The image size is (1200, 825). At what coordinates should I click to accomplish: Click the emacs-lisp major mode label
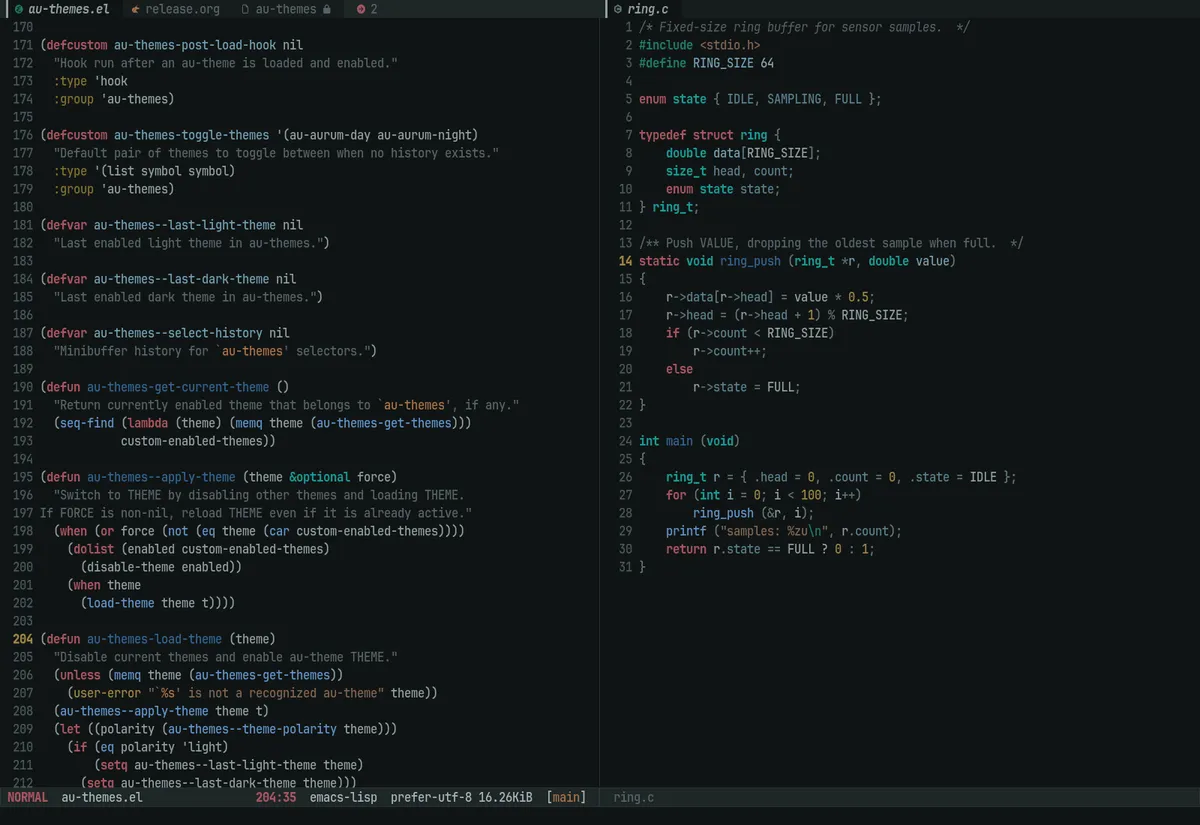point(343,797)
